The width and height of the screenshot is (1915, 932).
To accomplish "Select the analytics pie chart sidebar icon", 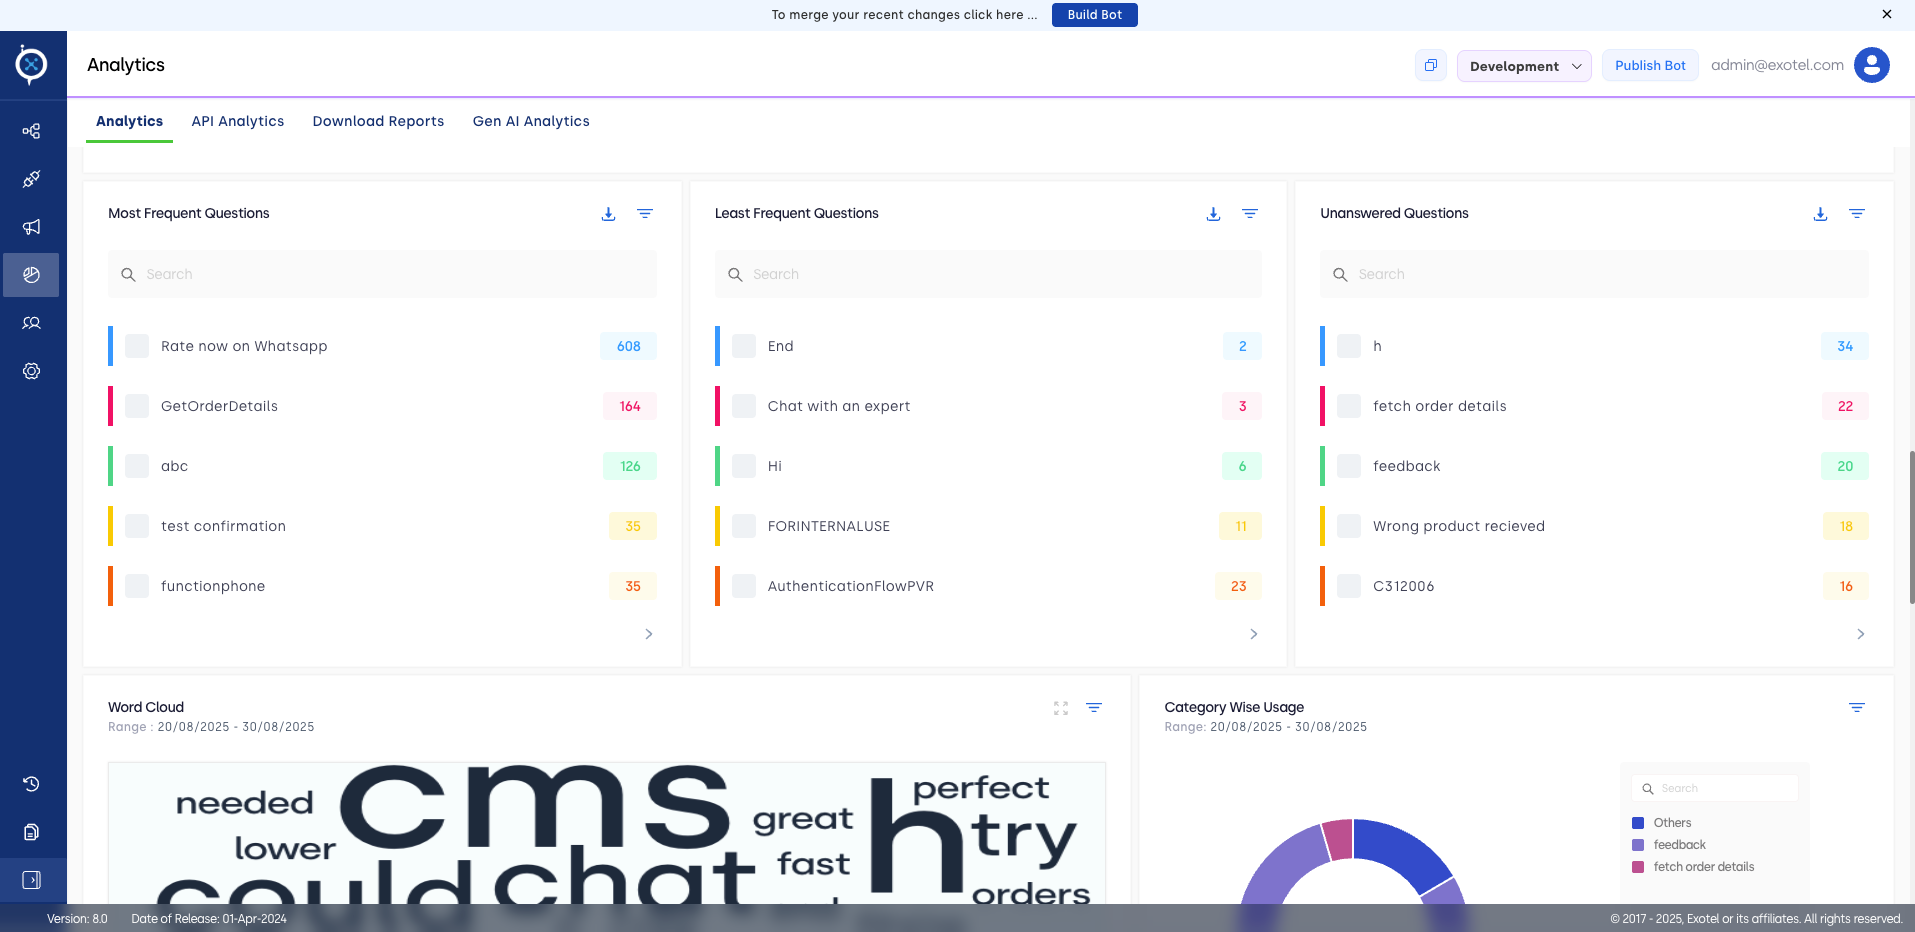I will tap(31, 275).
